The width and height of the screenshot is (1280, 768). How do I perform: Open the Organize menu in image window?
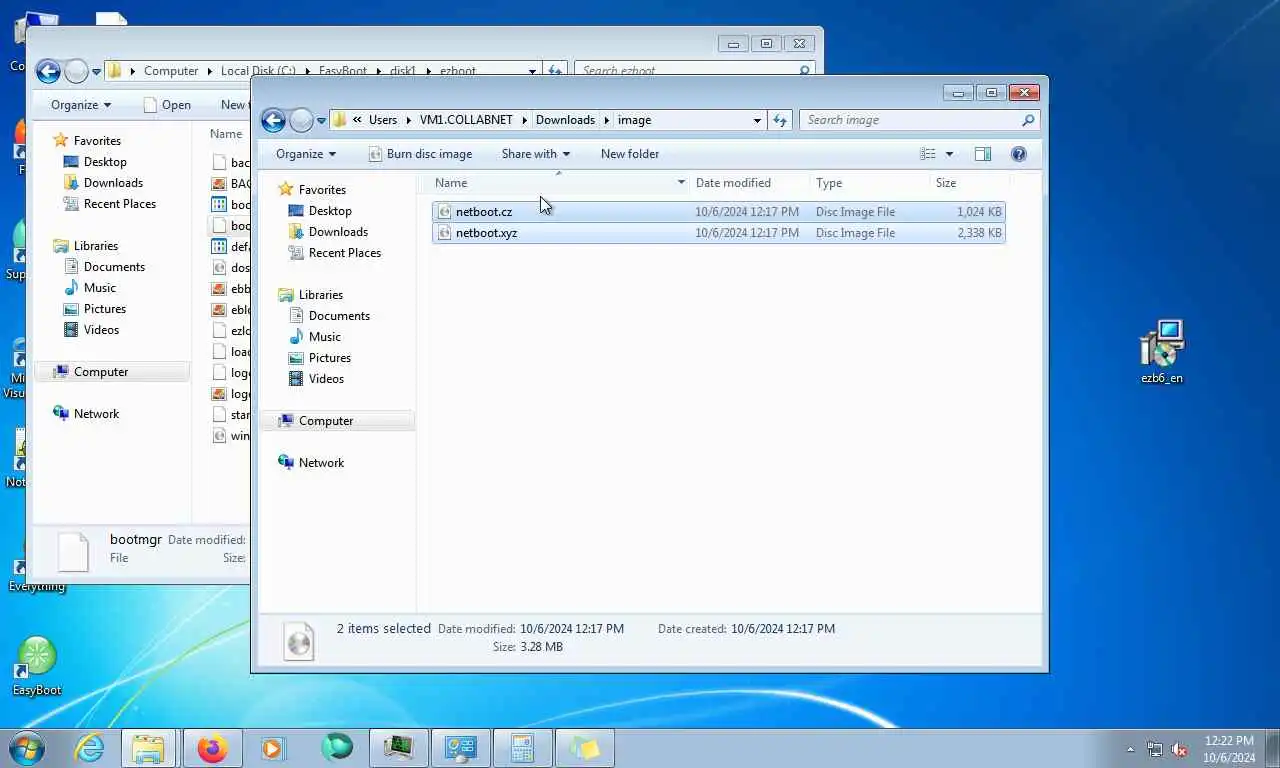(x=306, y=154)
